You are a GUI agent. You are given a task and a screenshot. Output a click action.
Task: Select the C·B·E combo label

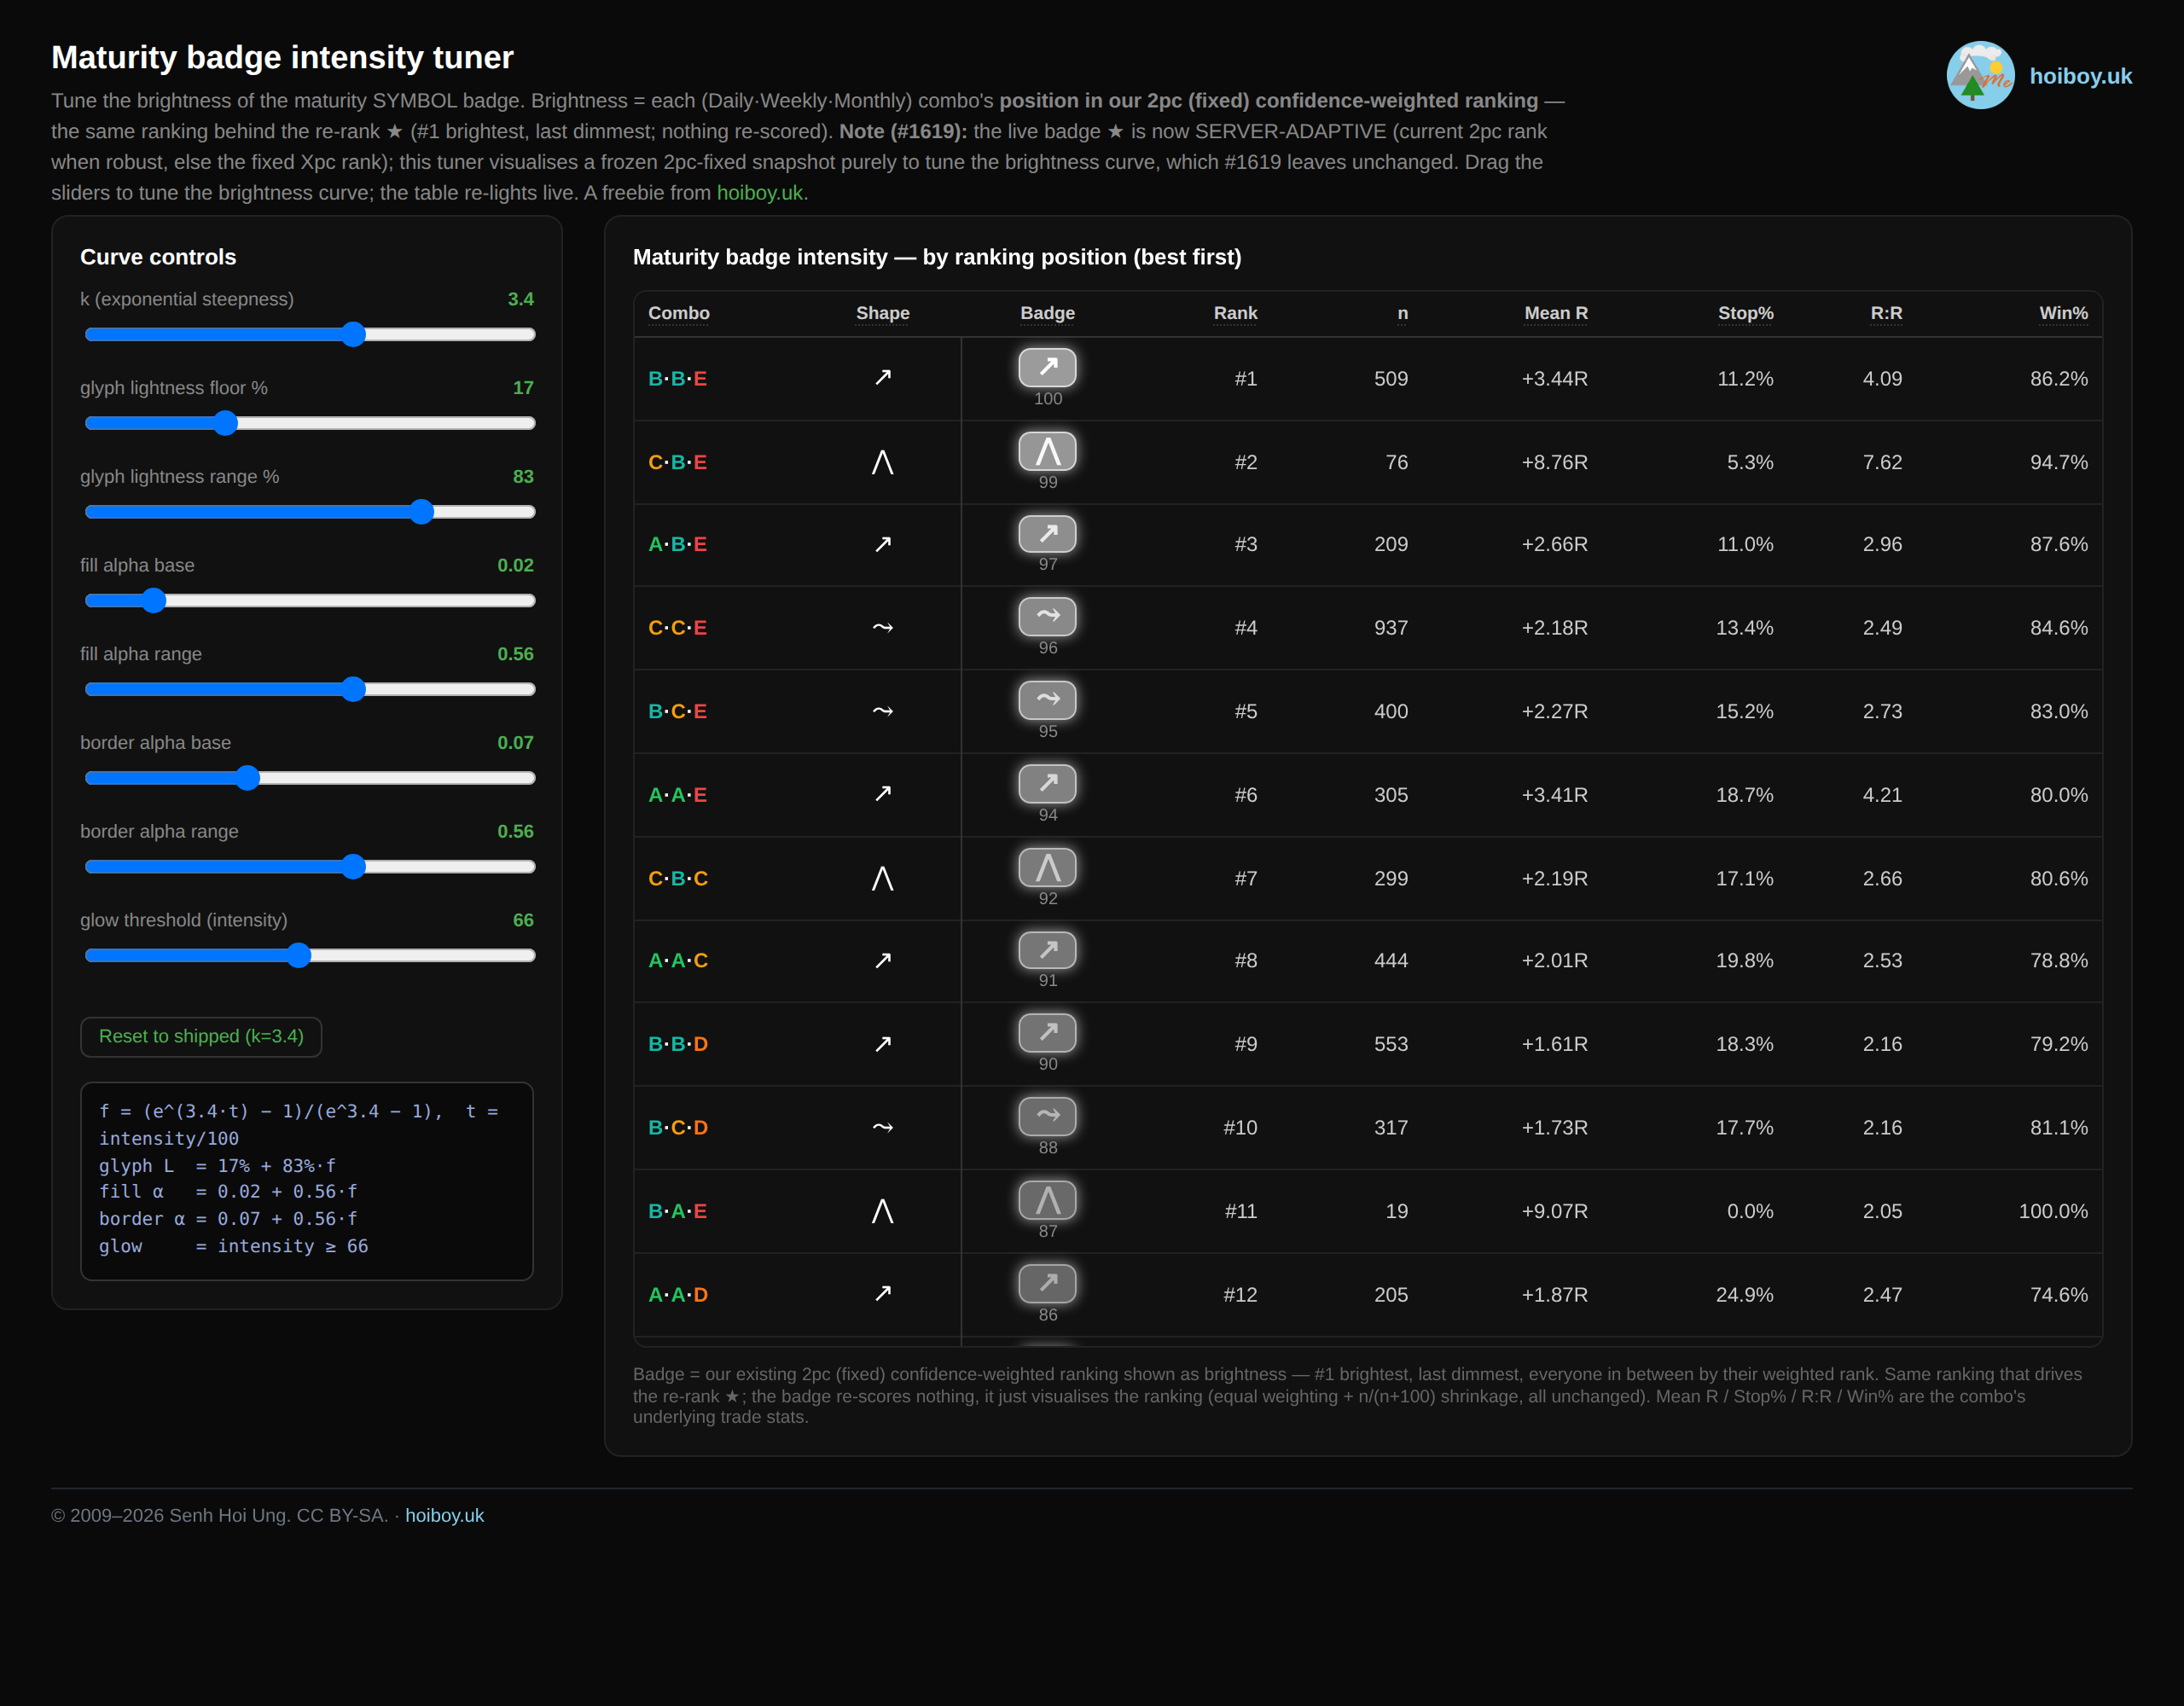[x=677, y=462]
